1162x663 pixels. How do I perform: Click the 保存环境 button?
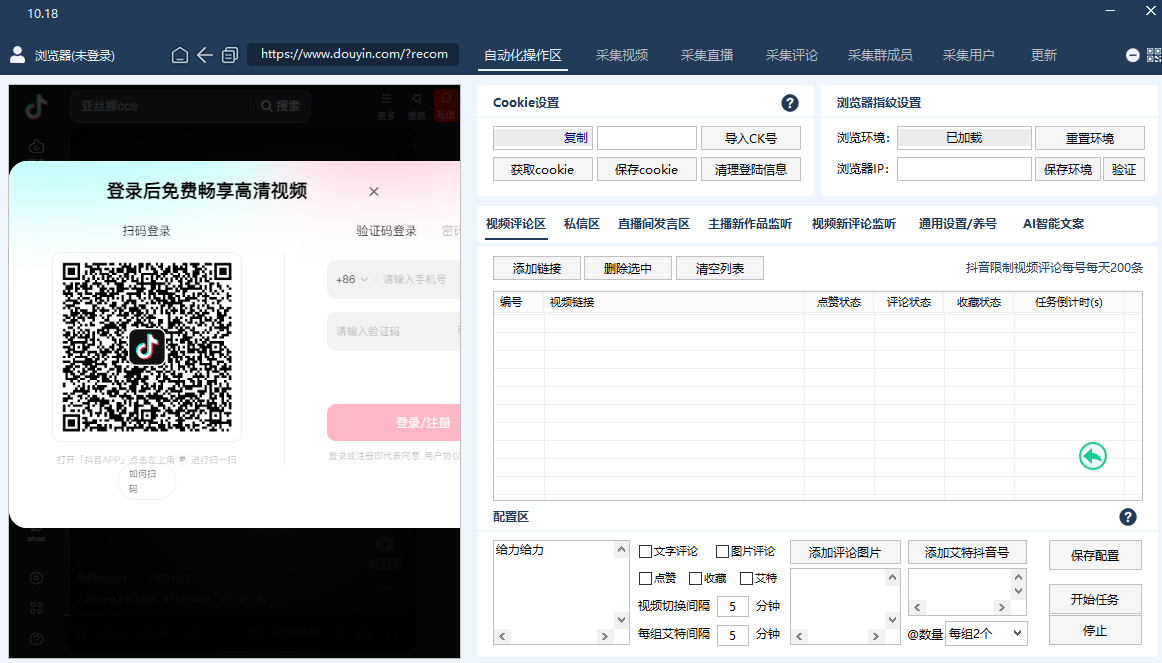tap(1068, 170)
